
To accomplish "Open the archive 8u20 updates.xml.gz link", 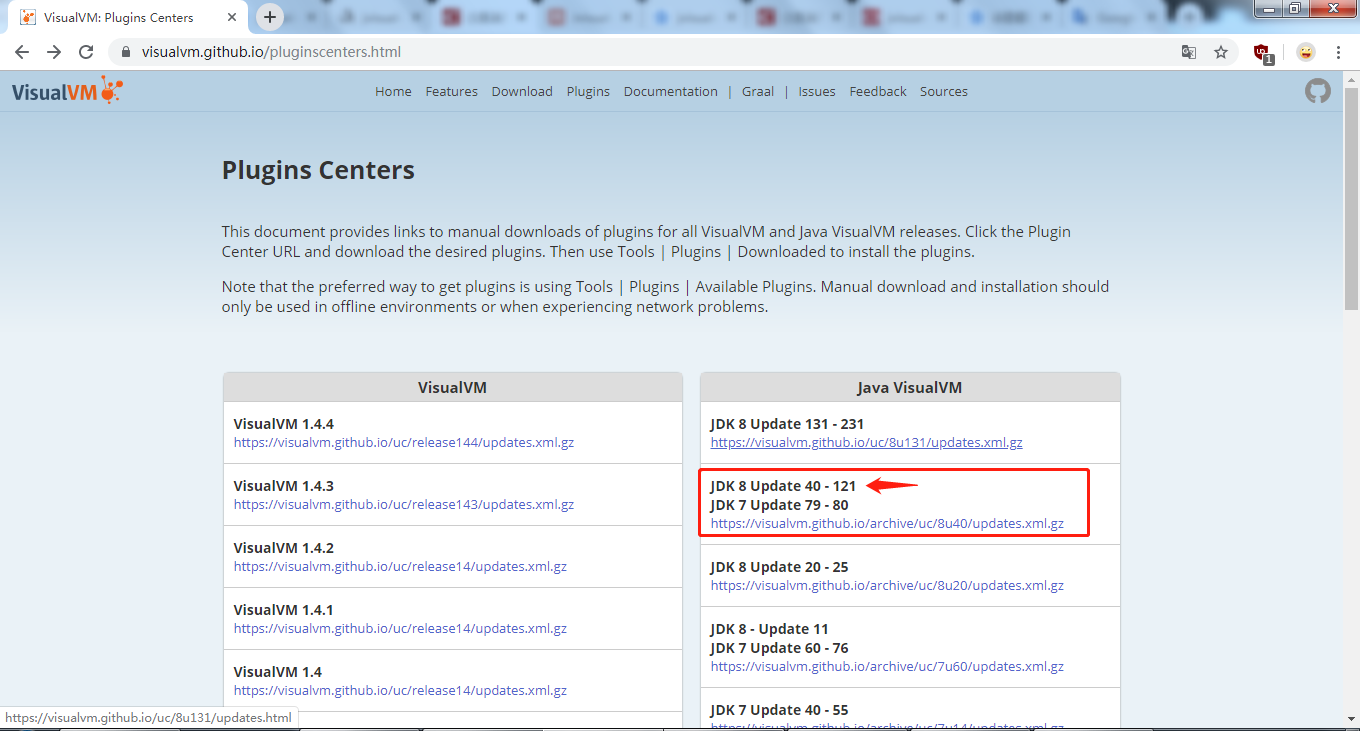I will pyautogui.click(x=887, y=585).
